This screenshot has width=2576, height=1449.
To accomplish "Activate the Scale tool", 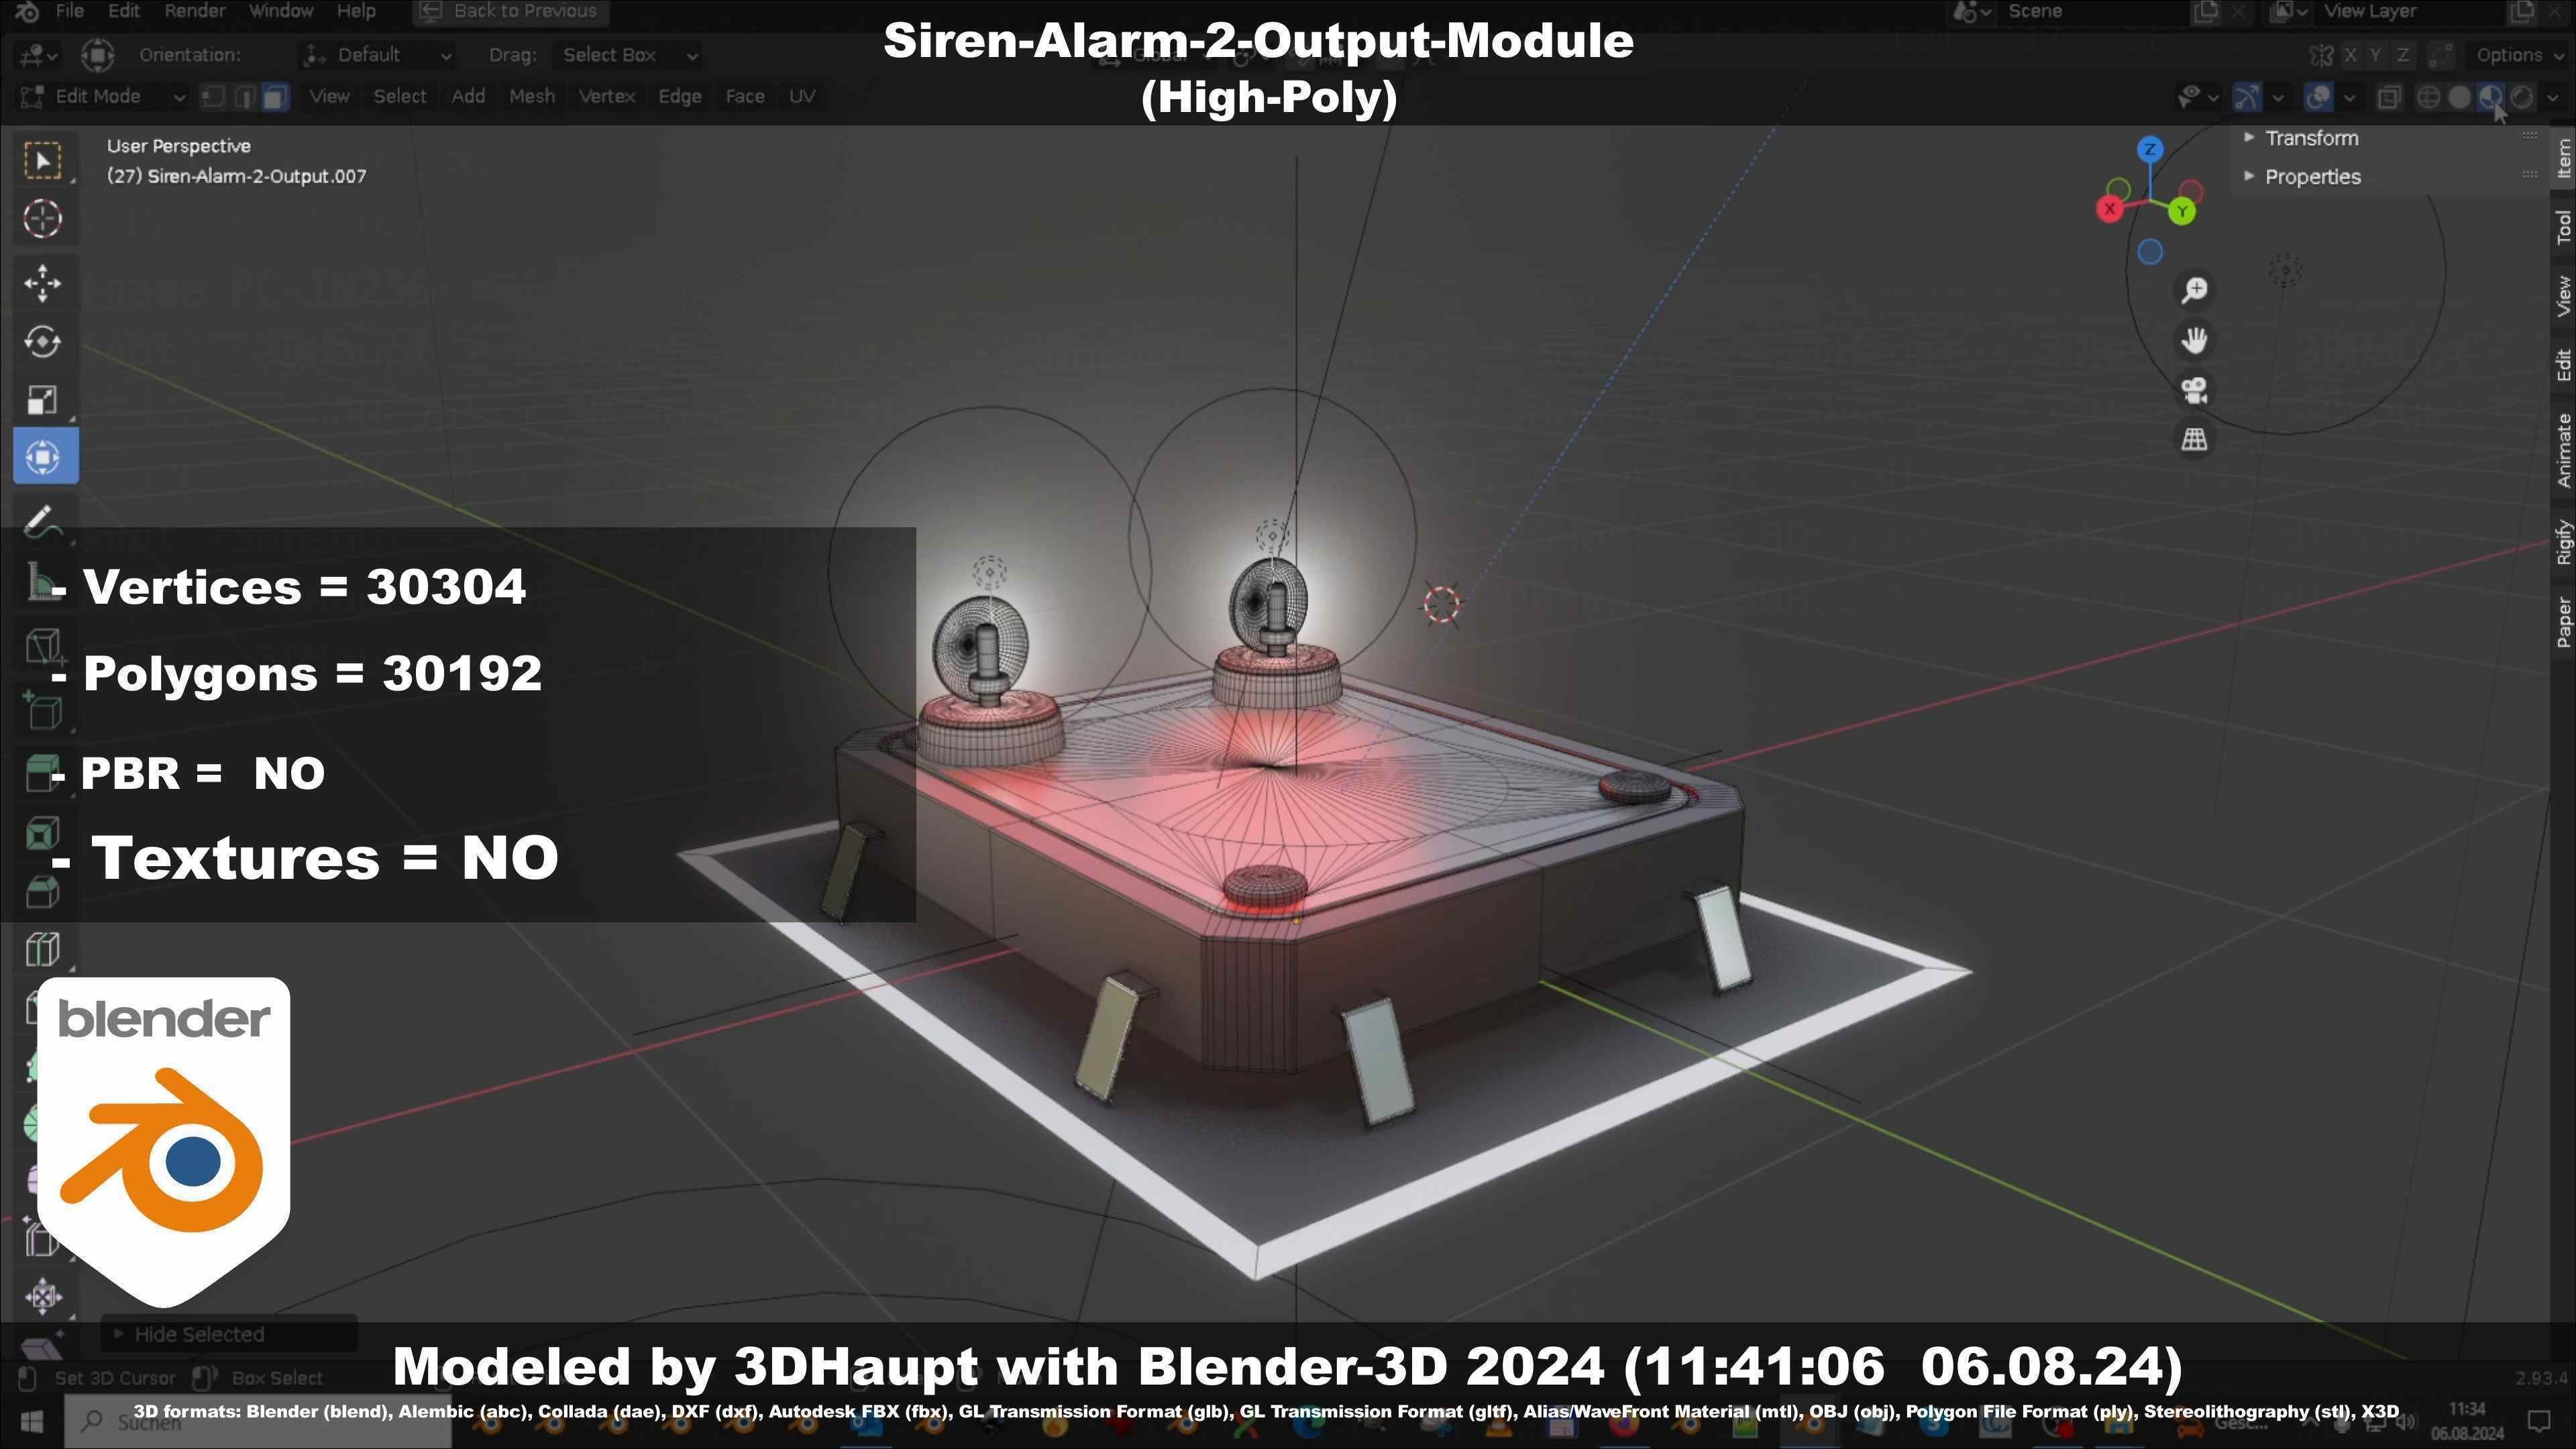I will (43, 400).
